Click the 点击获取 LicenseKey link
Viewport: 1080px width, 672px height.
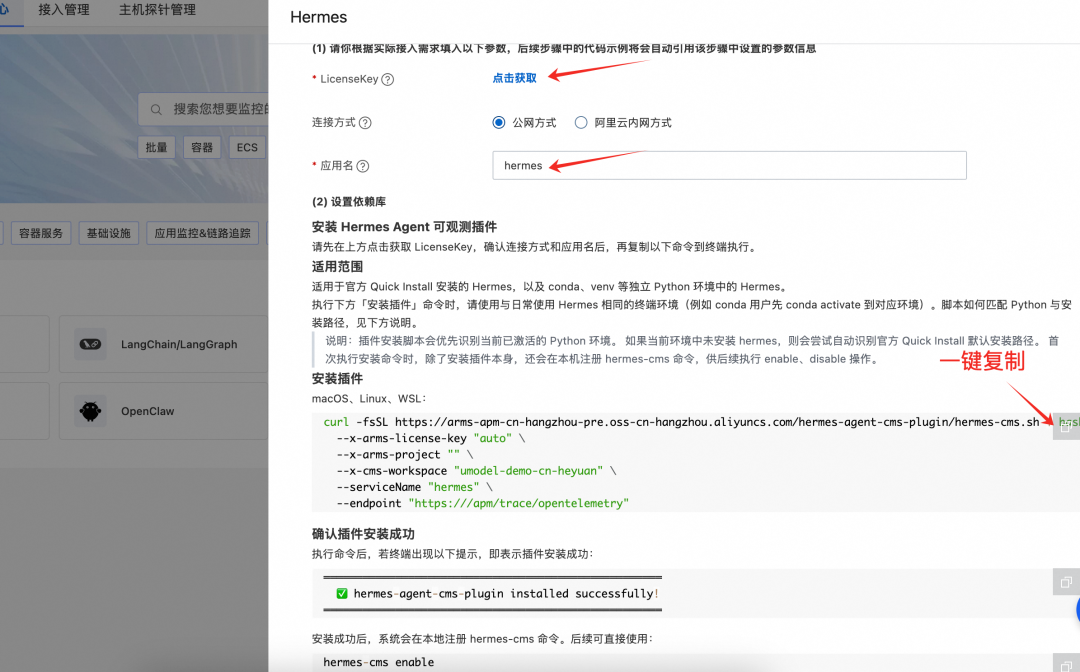point(514,77)
